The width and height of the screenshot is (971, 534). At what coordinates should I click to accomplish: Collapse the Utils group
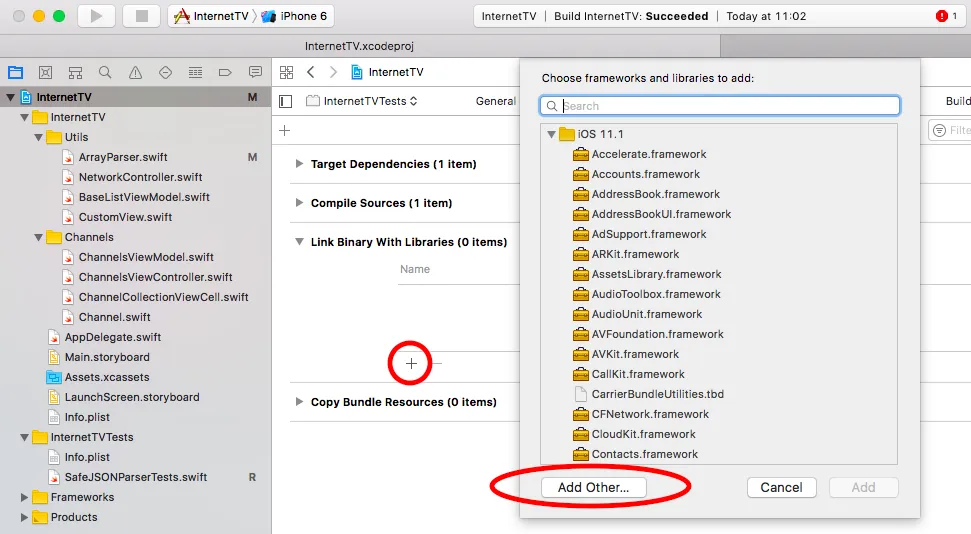coord(38,138)
